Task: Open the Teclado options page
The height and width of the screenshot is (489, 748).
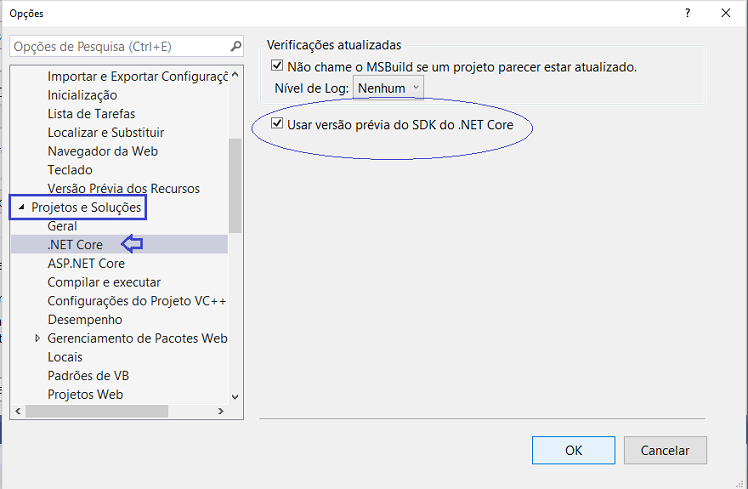Action: tap(70, 170)
